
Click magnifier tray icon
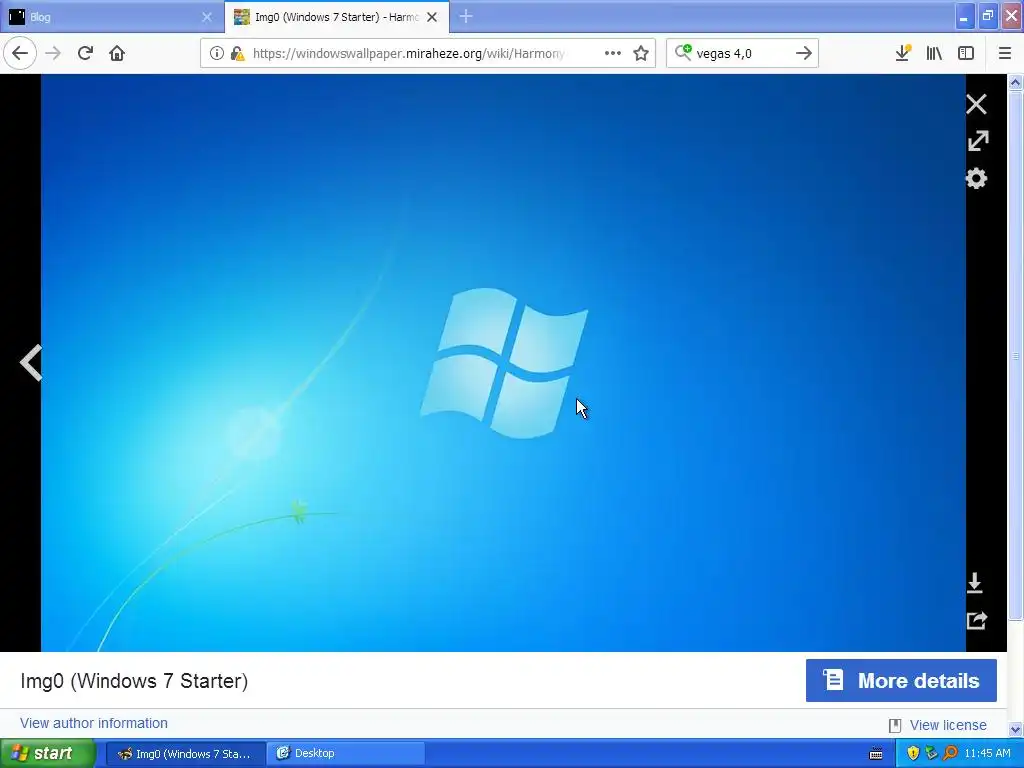(x=950, y=754)
